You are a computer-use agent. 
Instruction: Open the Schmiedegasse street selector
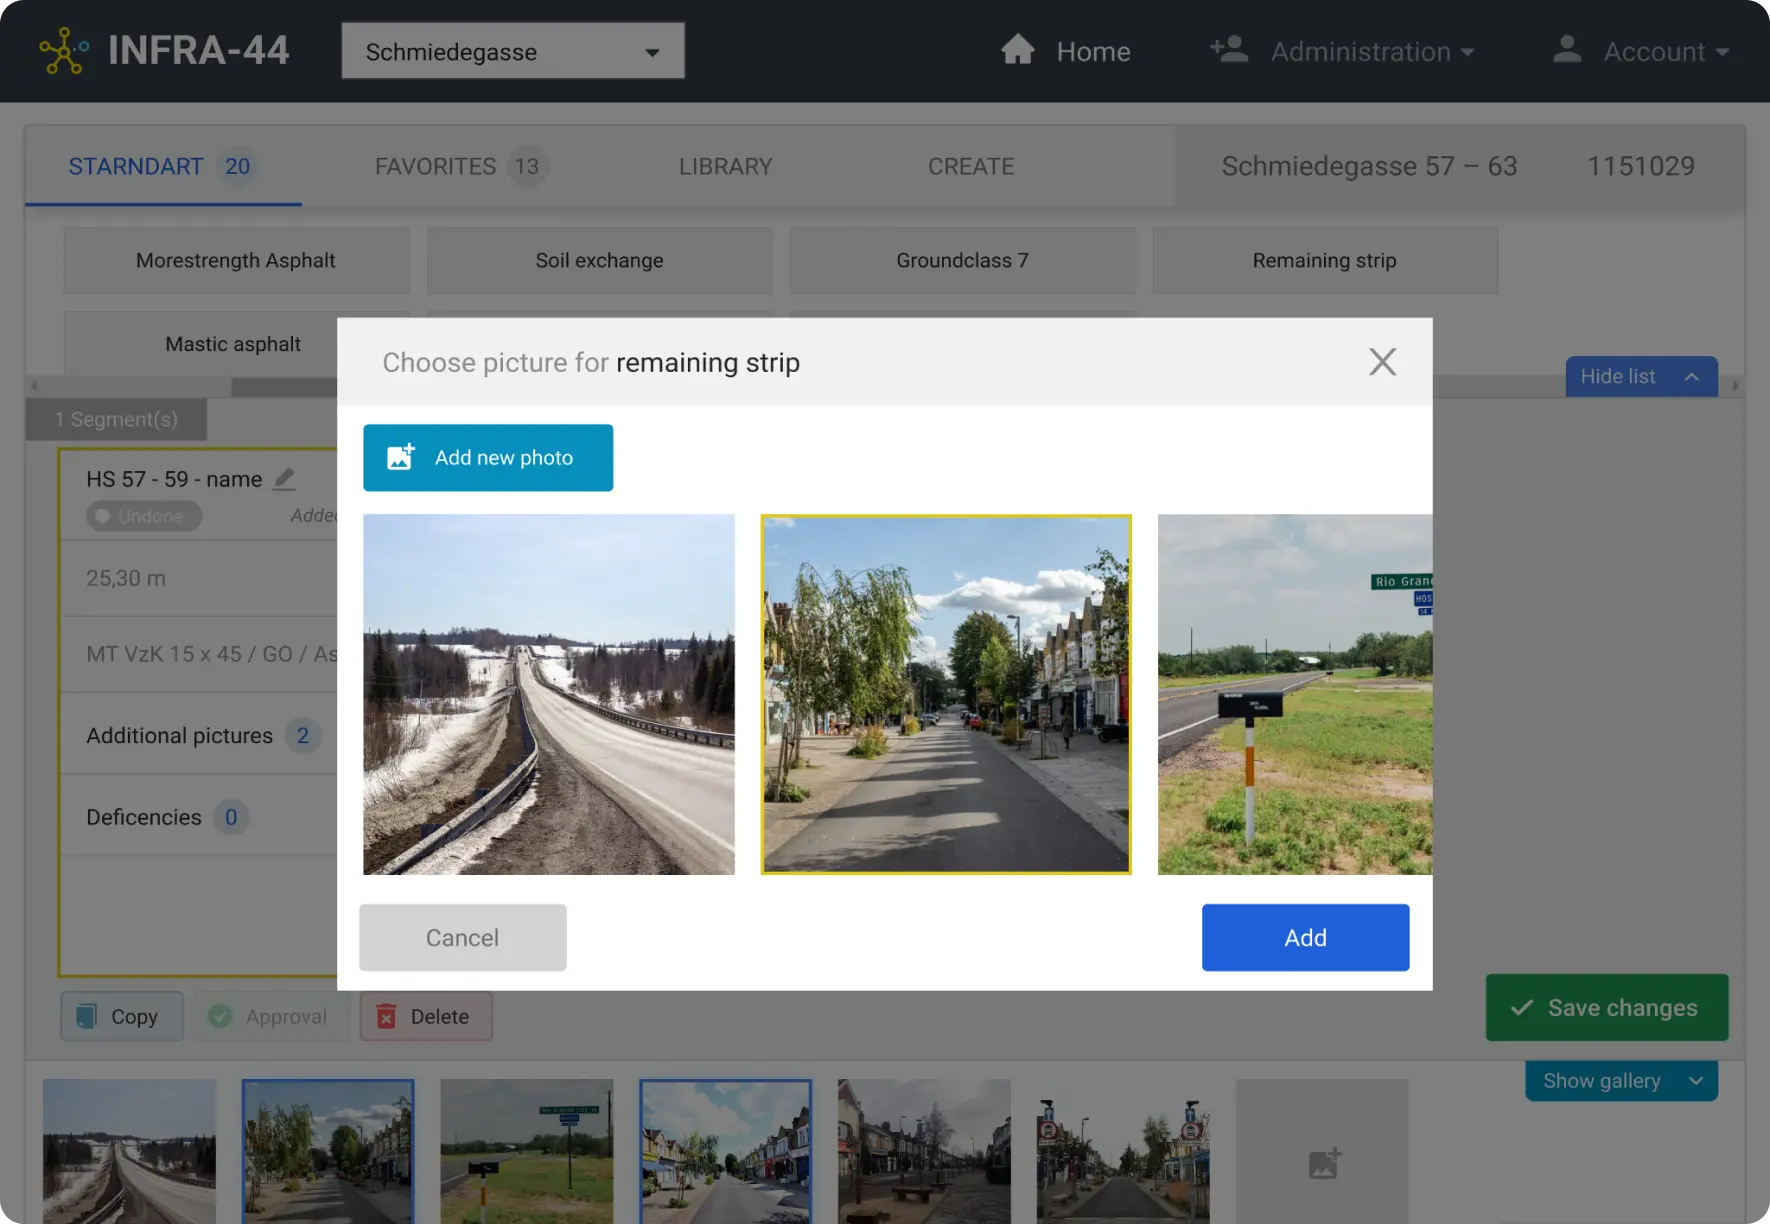(x=512, y=50)
